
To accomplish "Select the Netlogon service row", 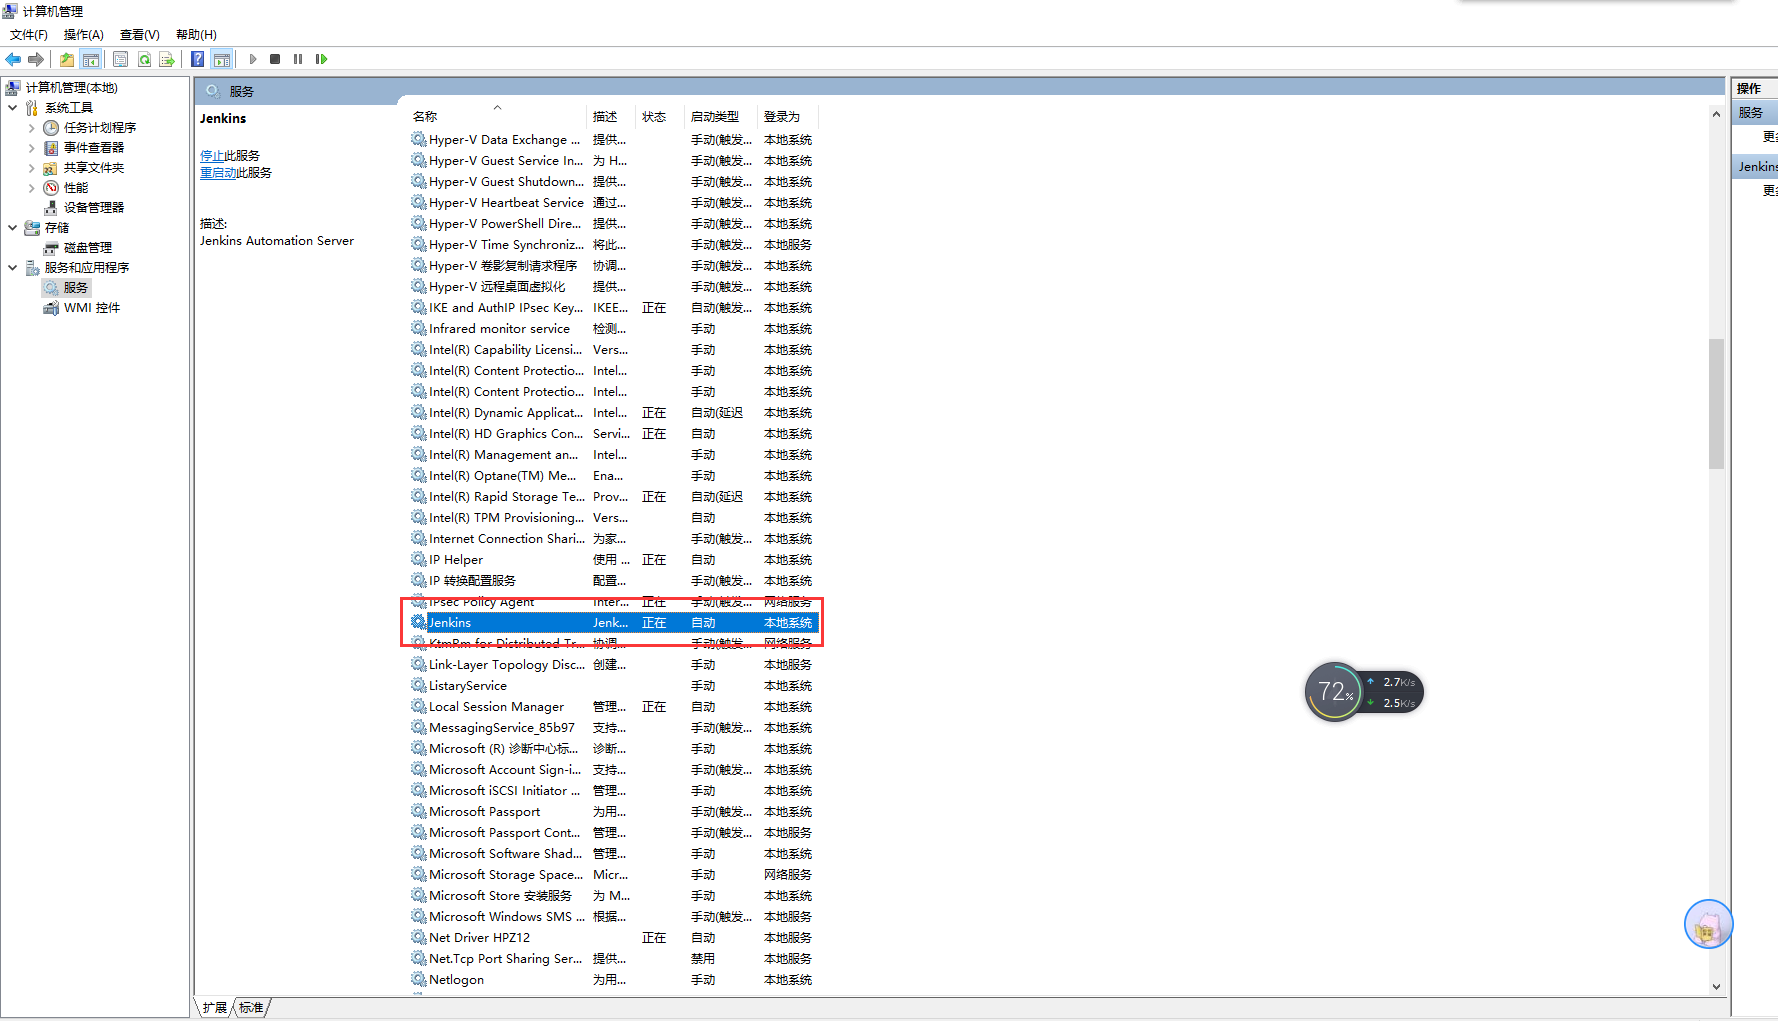I will click(x=614, y=980).
